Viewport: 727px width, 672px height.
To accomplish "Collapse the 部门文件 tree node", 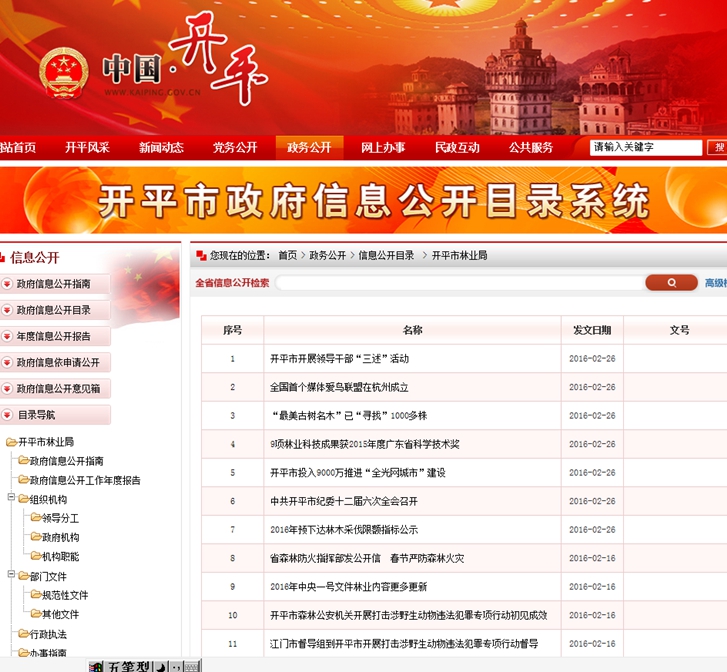I will (11, 576).
